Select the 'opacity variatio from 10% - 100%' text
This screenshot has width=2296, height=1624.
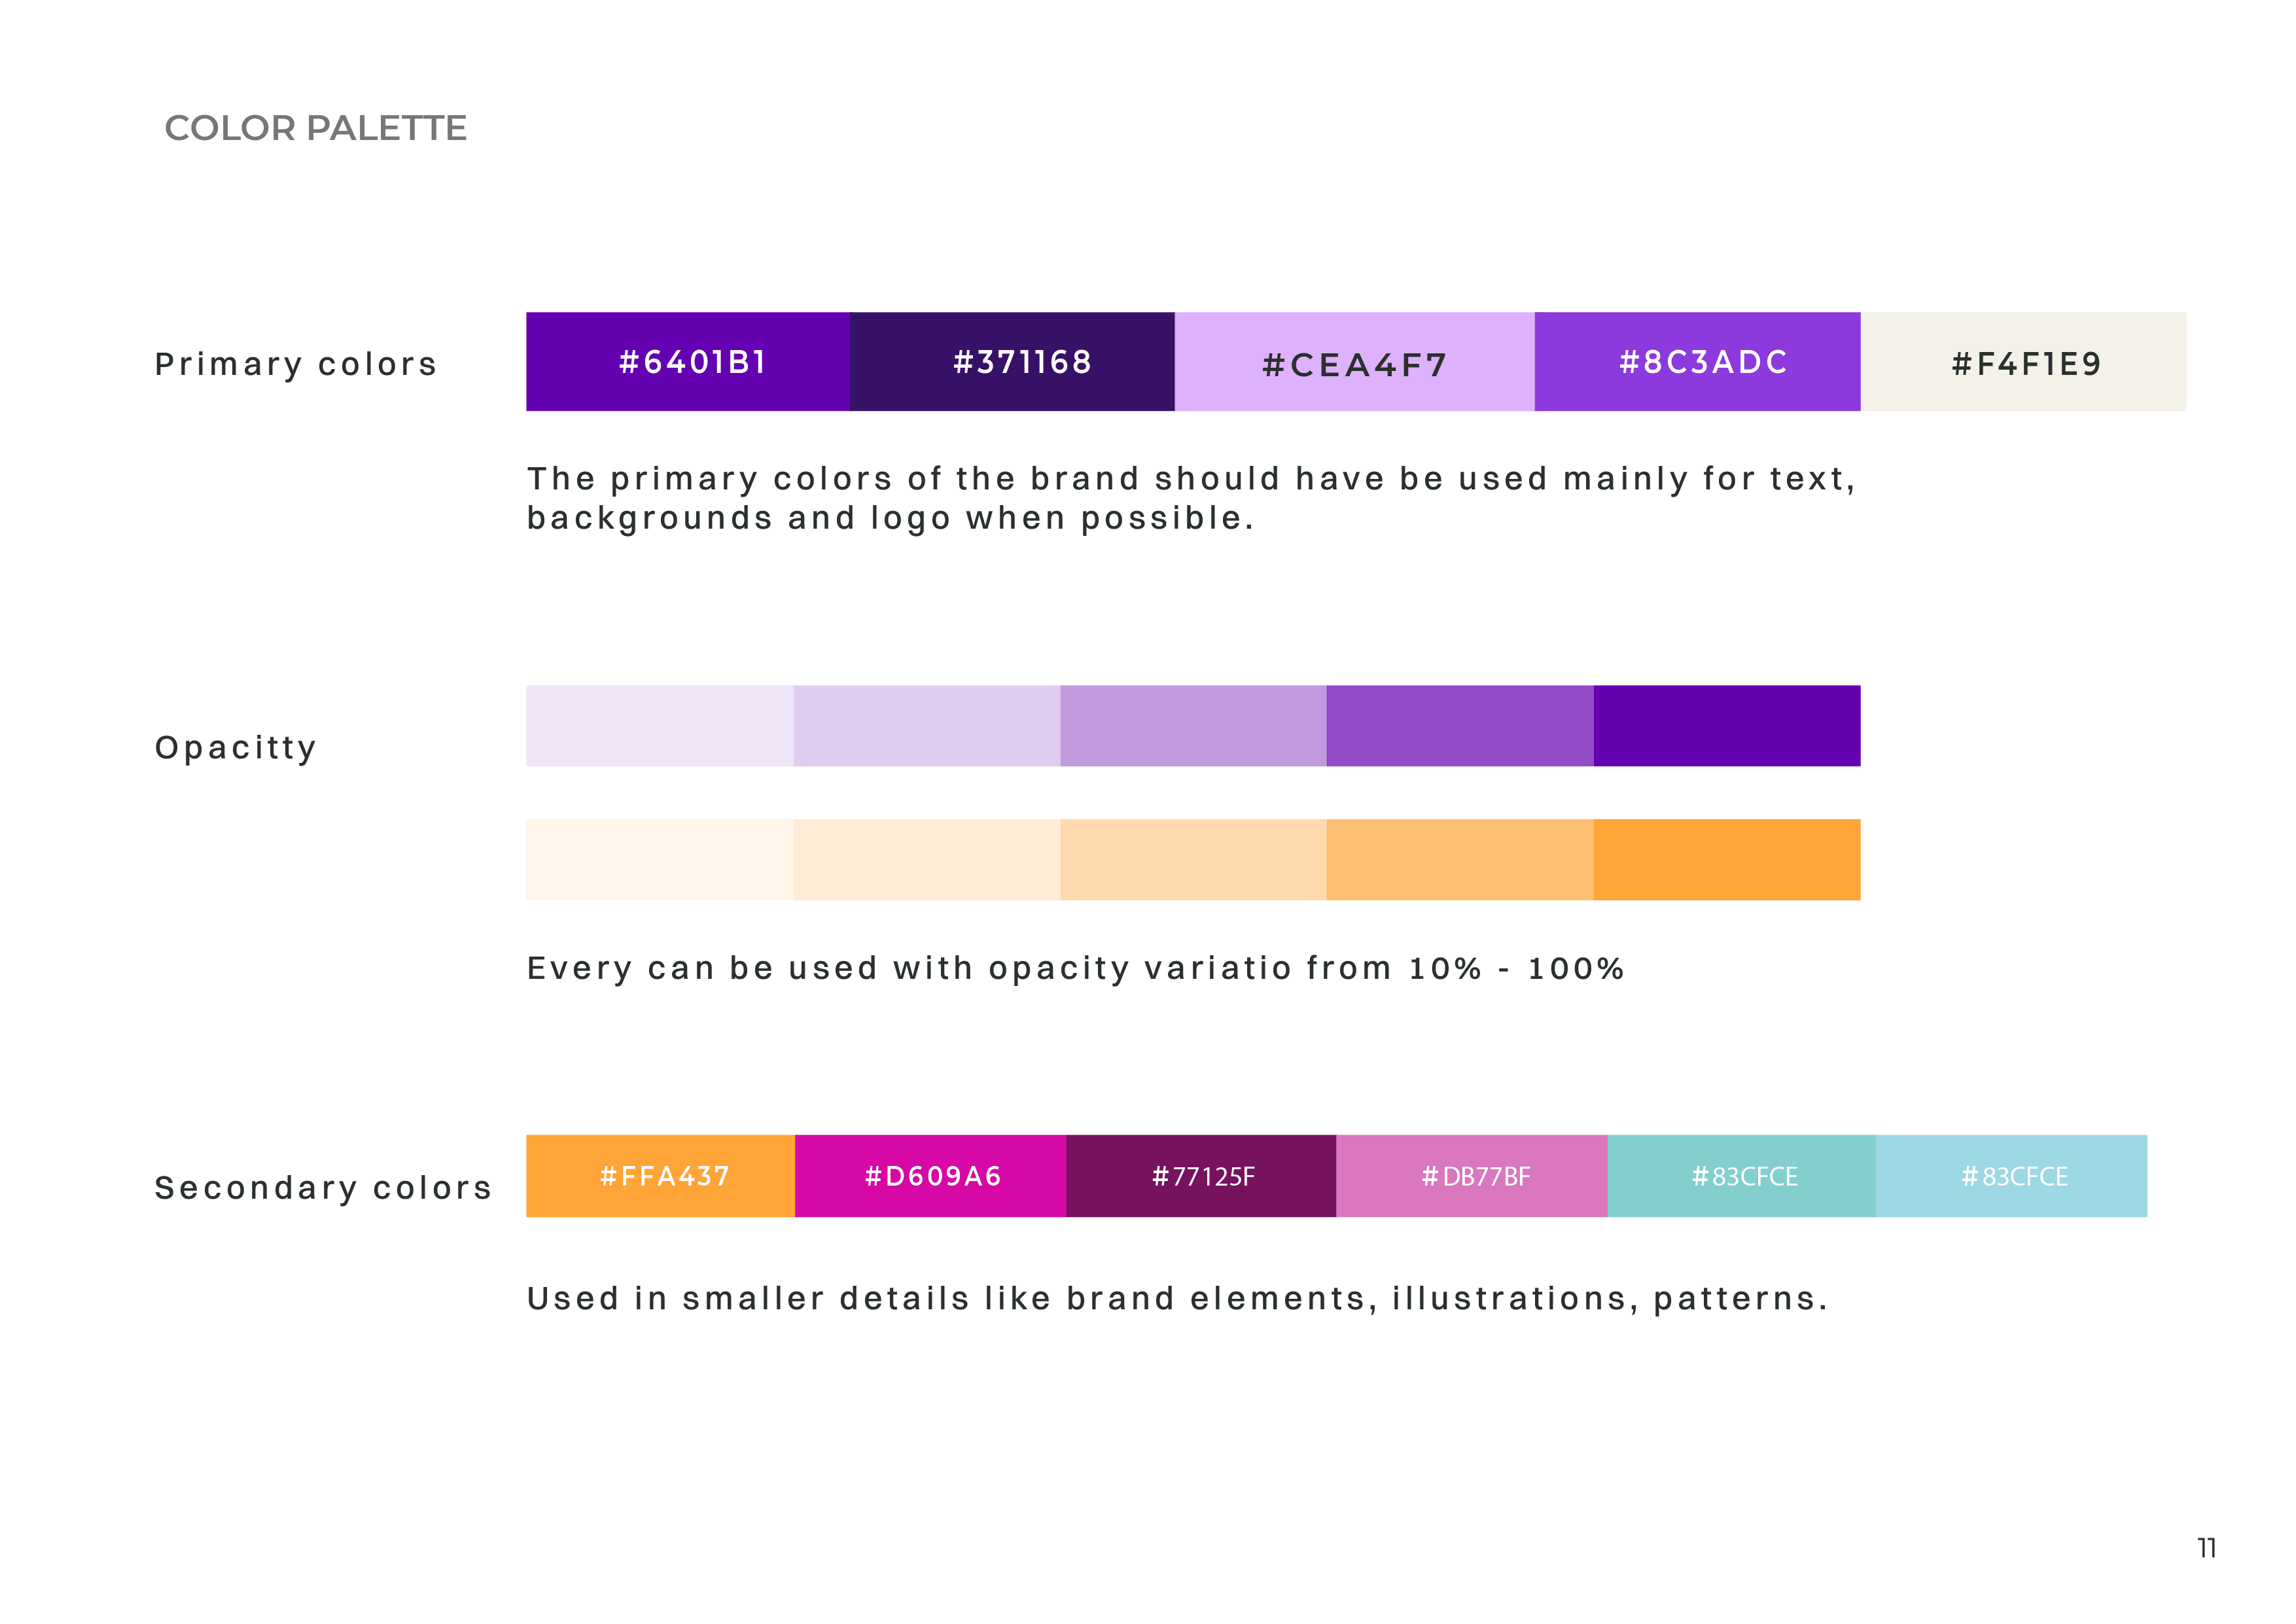click(1306, 969)
